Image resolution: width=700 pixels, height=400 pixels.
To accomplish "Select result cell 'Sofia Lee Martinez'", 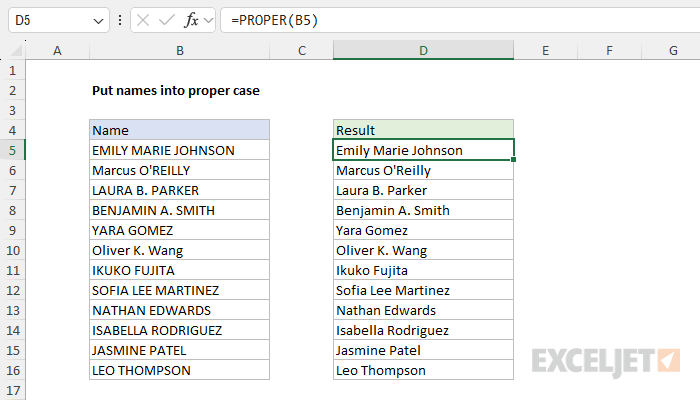I will 423,290.
